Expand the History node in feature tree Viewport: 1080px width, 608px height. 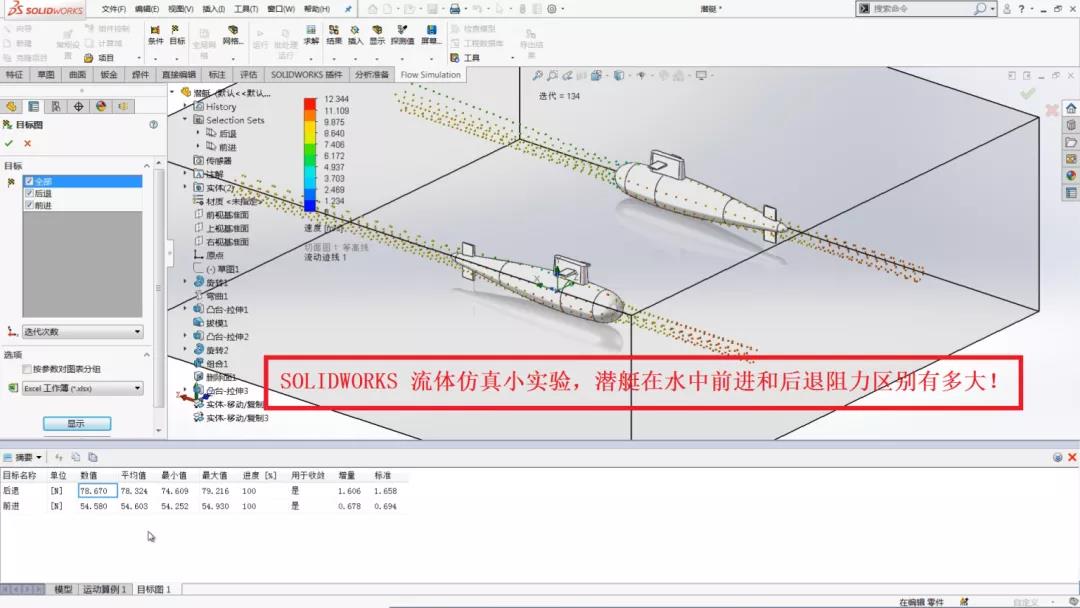click(x=186, y=106)
